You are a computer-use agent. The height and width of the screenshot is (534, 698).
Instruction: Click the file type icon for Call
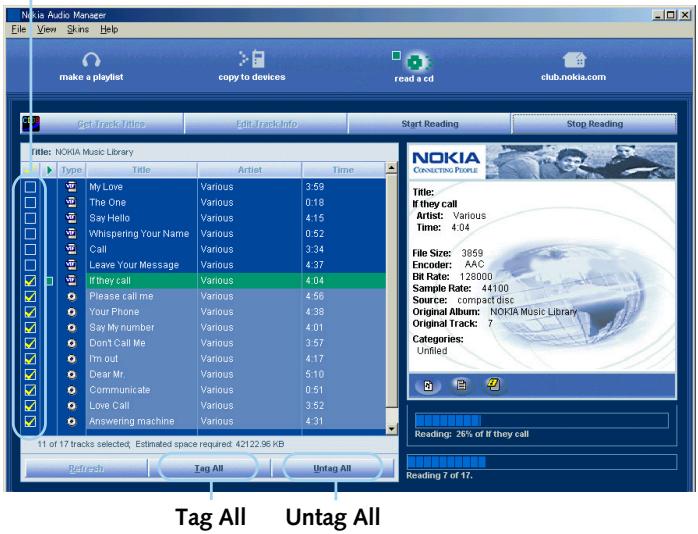(71, 249)
